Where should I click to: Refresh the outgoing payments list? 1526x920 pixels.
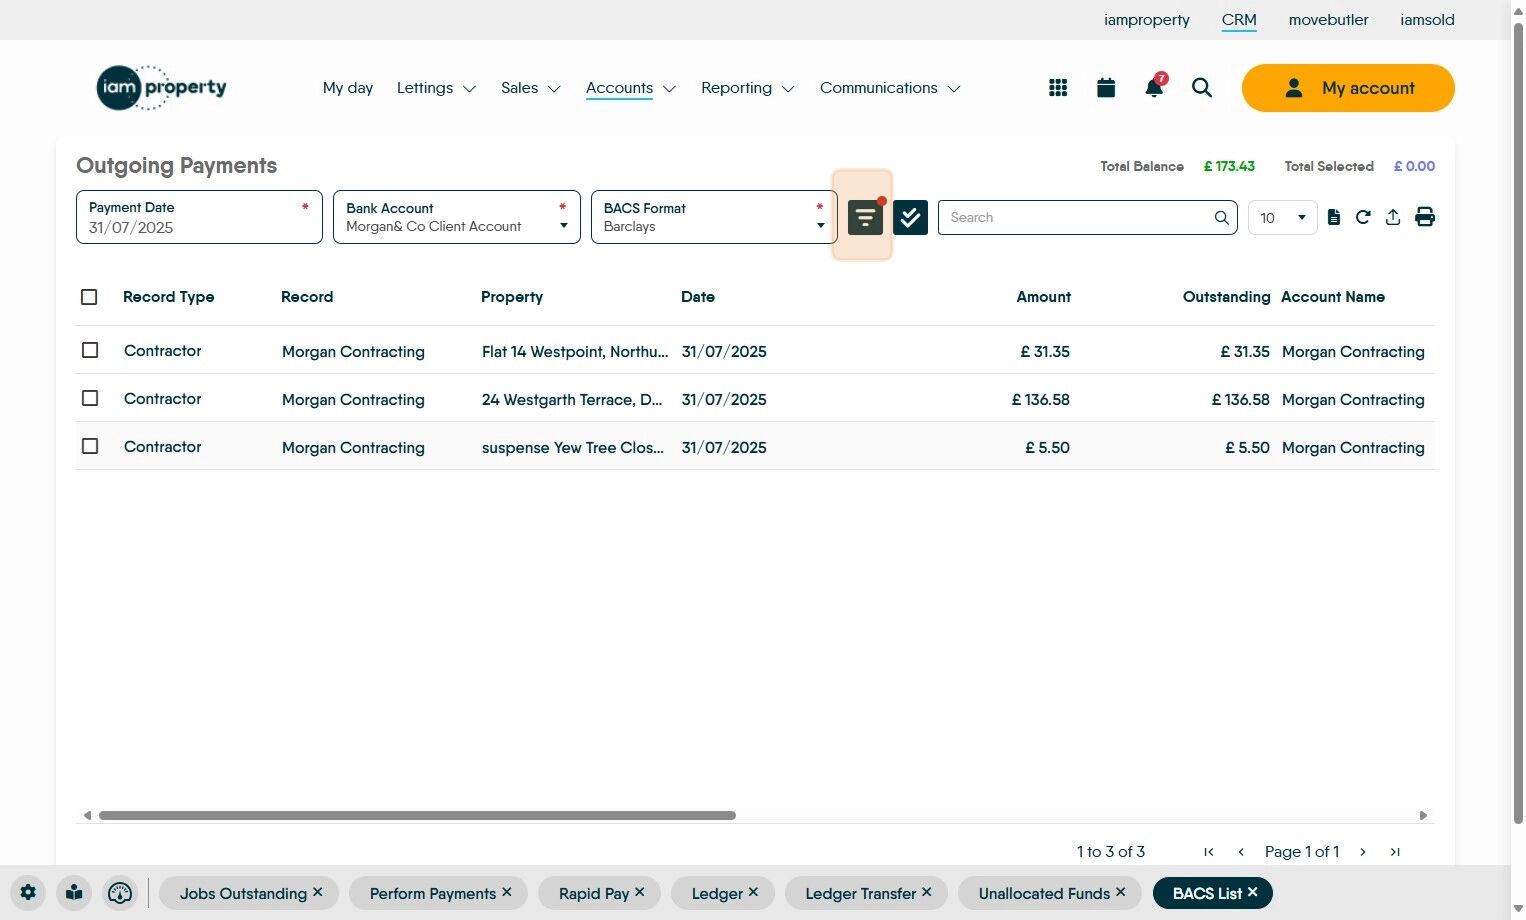(x=1363, y=217)
